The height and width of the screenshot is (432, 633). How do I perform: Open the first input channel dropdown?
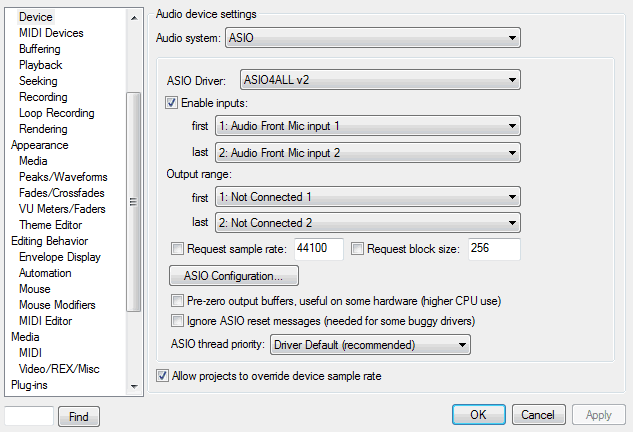[367, 126]
